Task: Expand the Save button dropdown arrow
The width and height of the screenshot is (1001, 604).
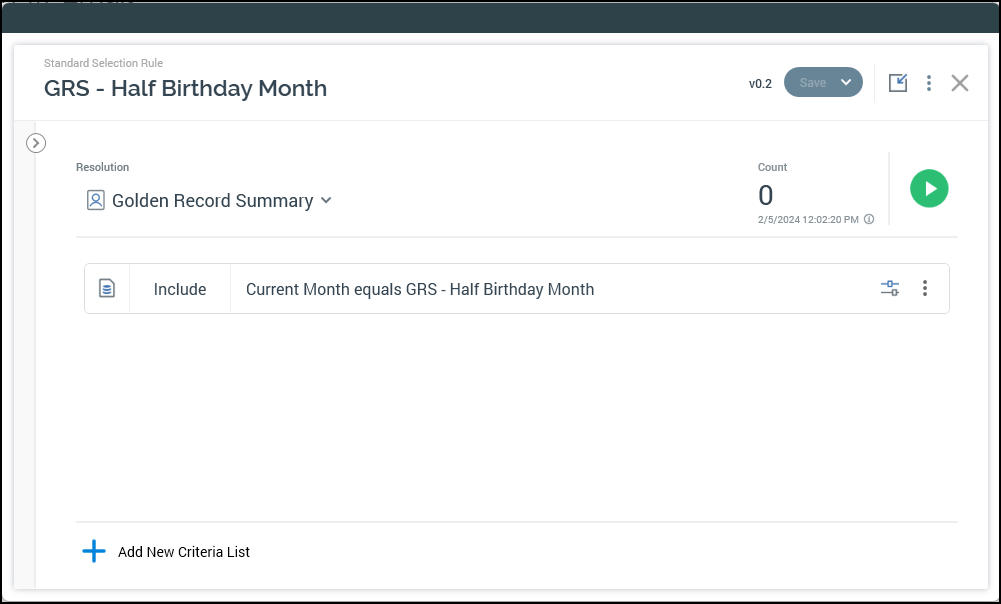Action: tap(846, 83)
